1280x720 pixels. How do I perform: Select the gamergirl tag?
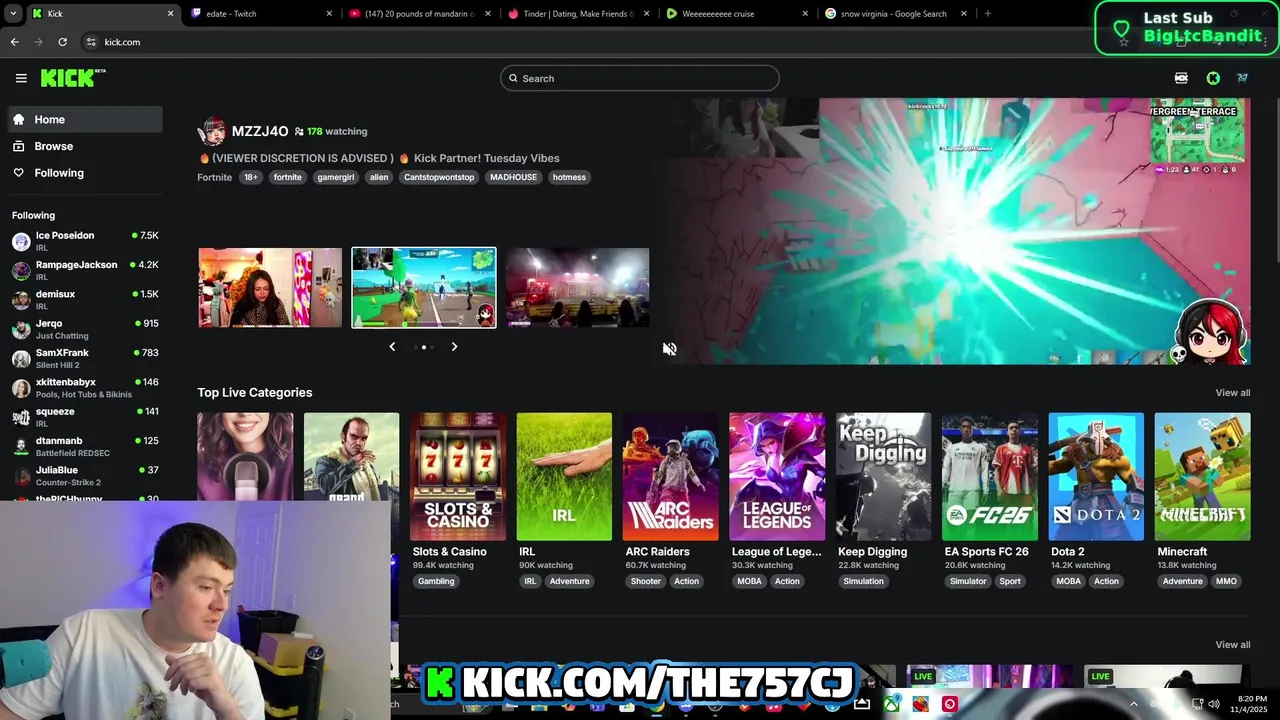point(336,177)
